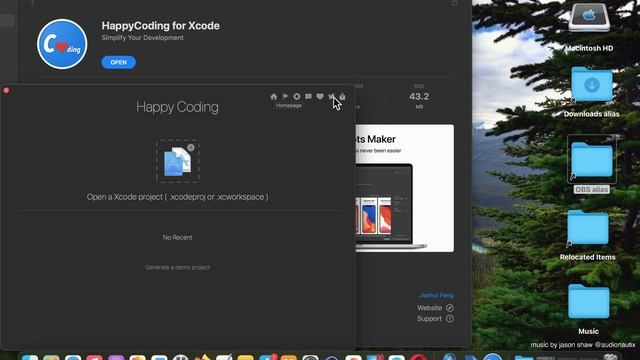Click the Open a Xcode project text
This screenshot has width=640, height=360.
(x=178, y=197)
